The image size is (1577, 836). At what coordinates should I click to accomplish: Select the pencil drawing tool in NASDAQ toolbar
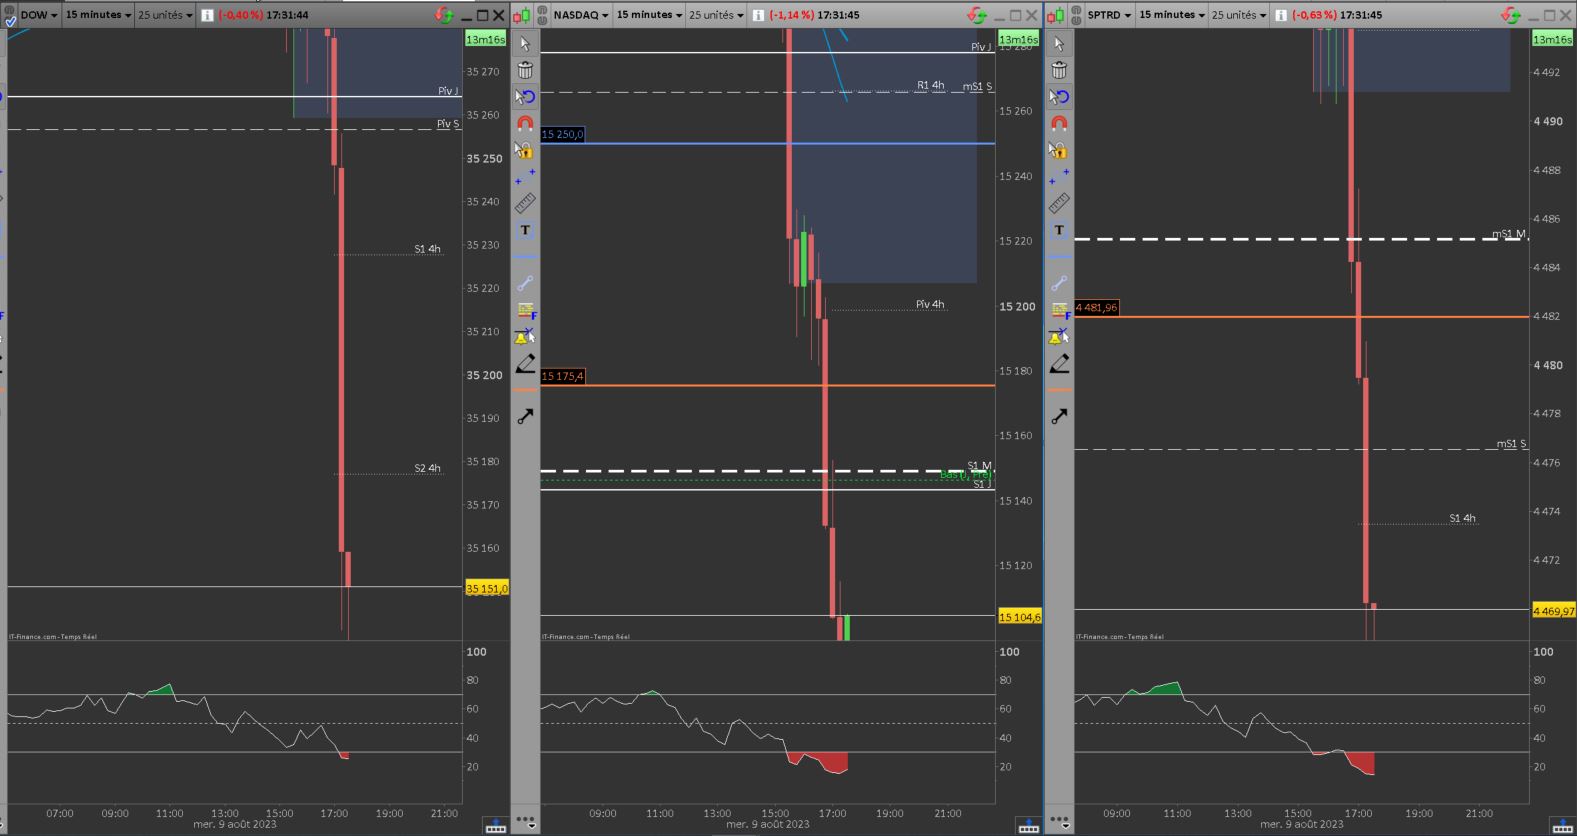point(525,364)
